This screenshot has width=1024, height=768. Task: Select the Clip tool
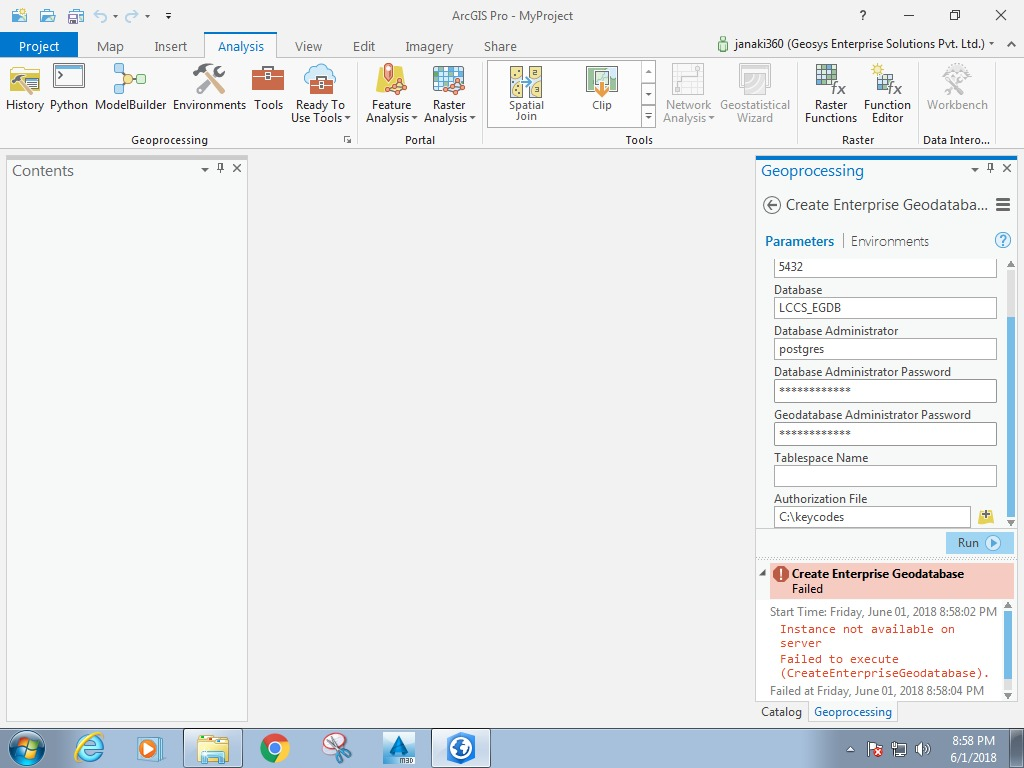coord(601,89)
